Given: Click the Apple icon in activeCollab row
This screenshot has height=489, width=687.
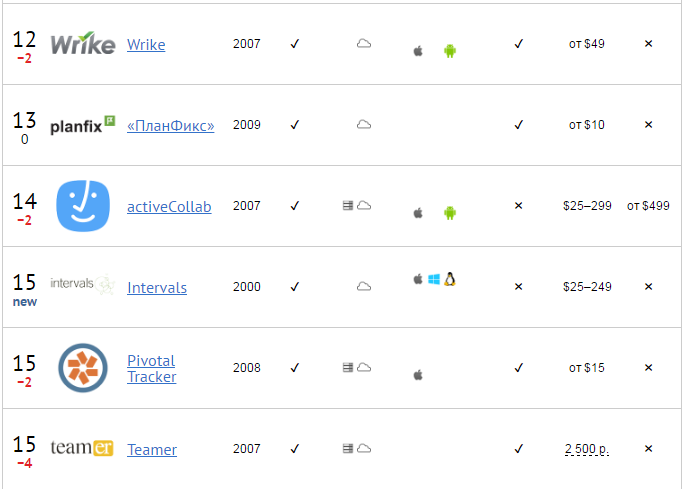Looking at the screenshot, I should tap(418, 213).
